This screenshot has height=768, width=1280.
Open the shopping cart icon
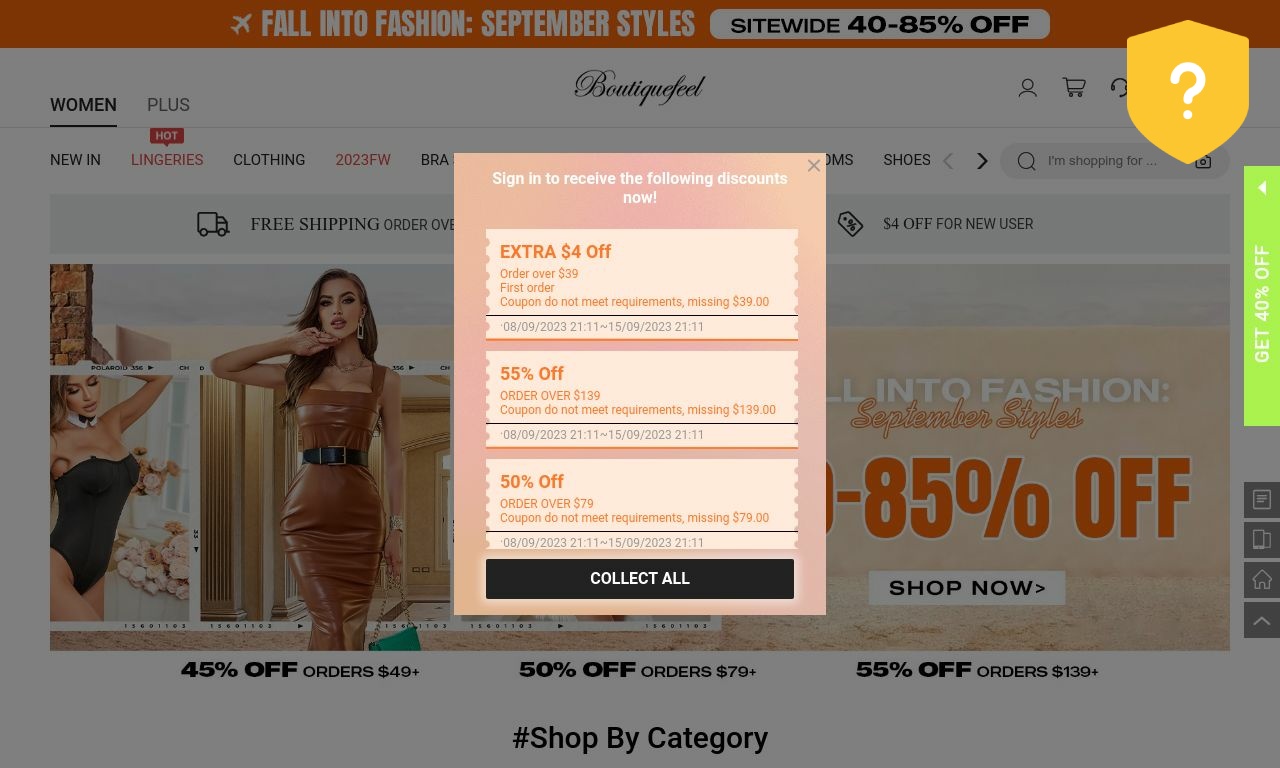point(1074,88)
